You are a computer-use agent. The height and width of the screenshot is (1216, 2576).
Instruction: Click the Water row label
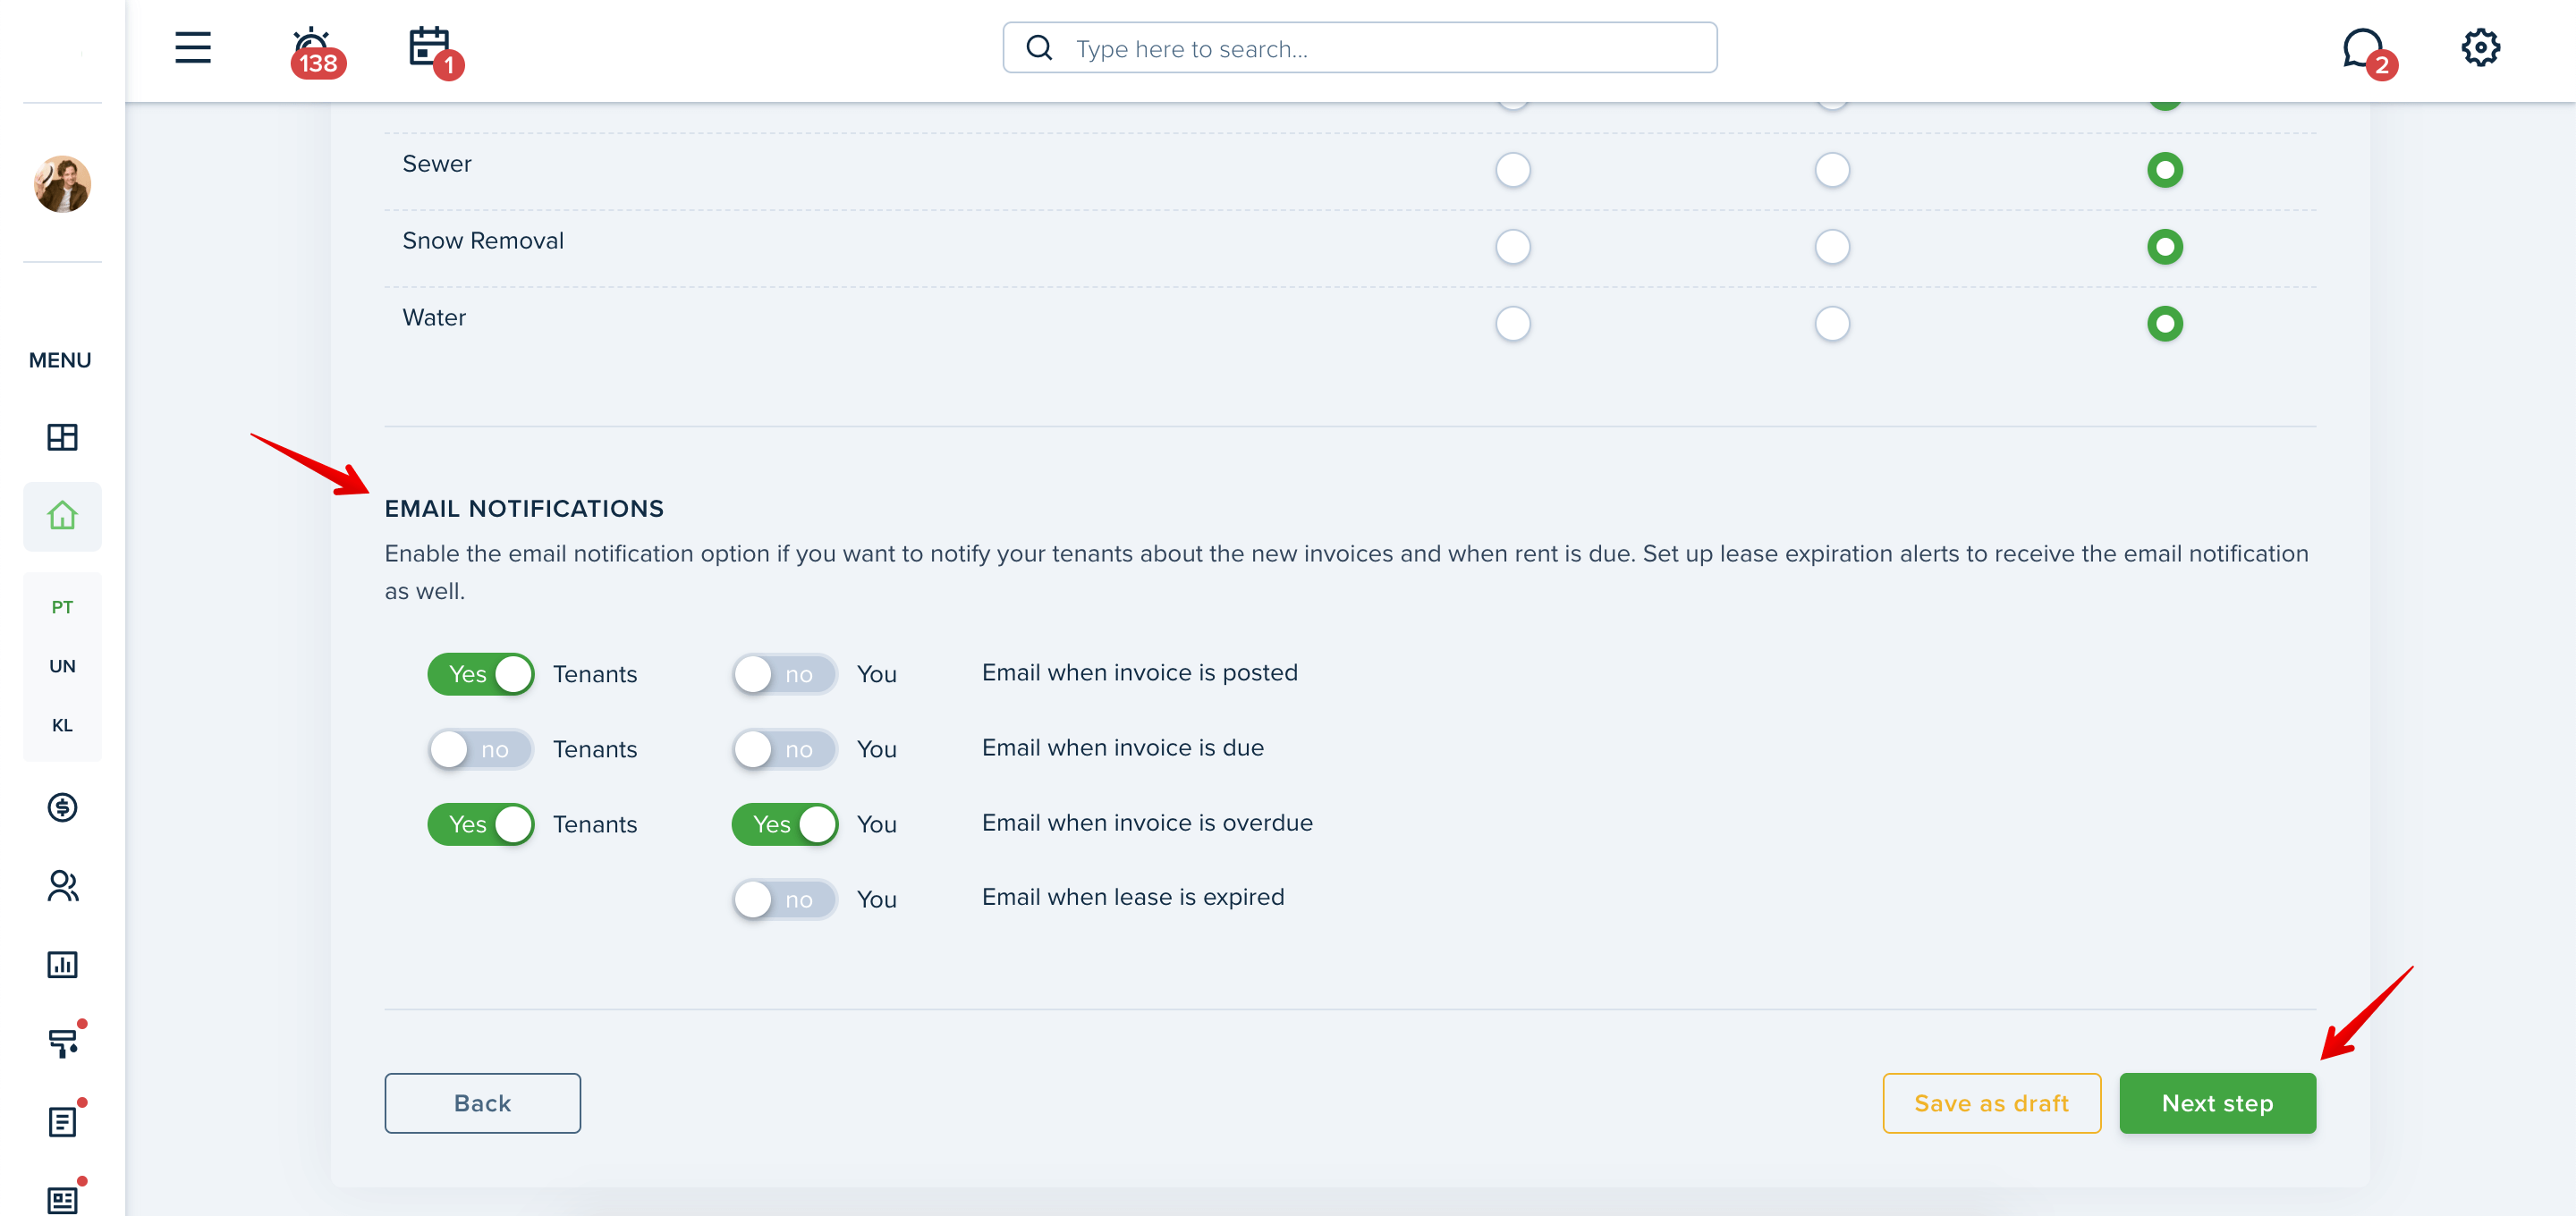[x=434, y=318]
